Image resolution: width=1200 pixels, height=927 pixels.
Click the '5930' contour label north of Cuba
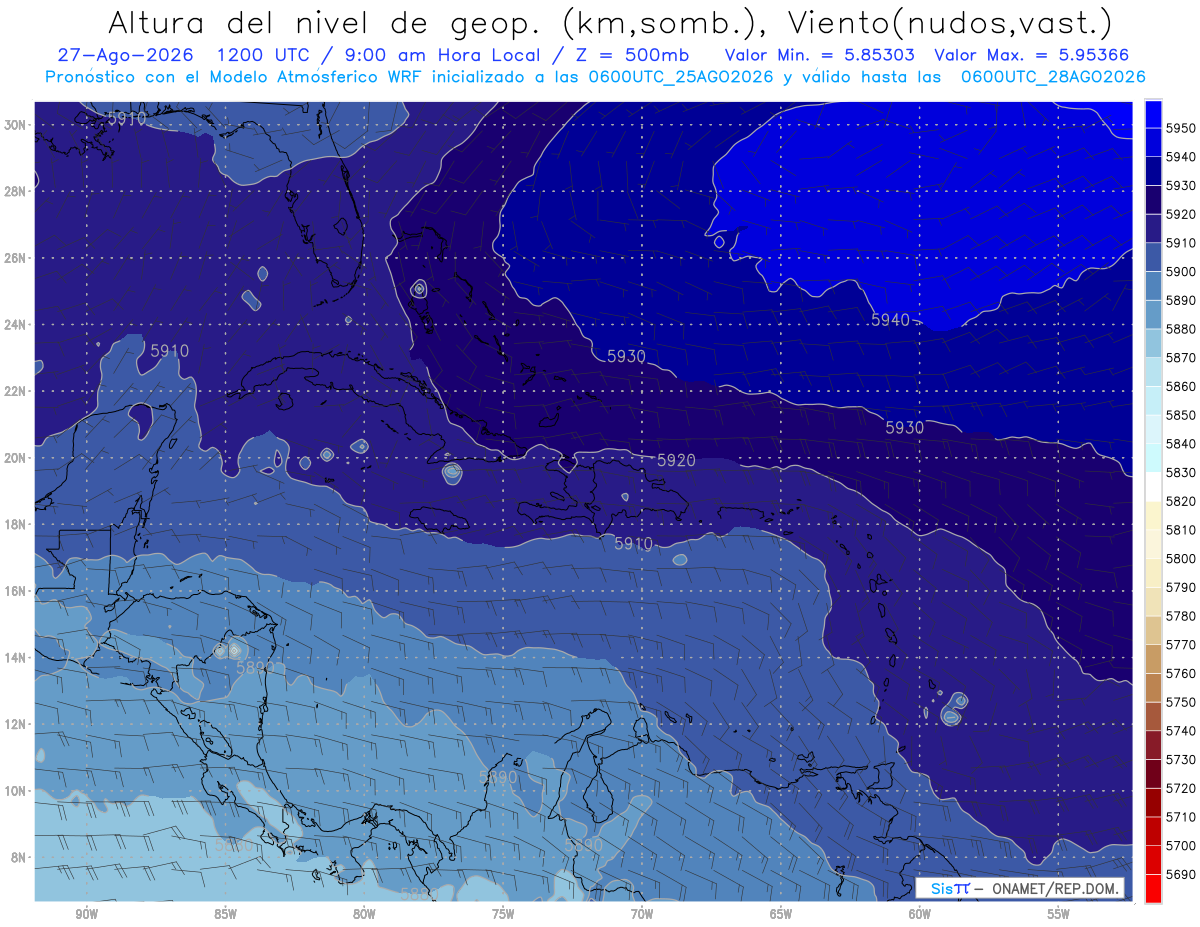(626, 356)
